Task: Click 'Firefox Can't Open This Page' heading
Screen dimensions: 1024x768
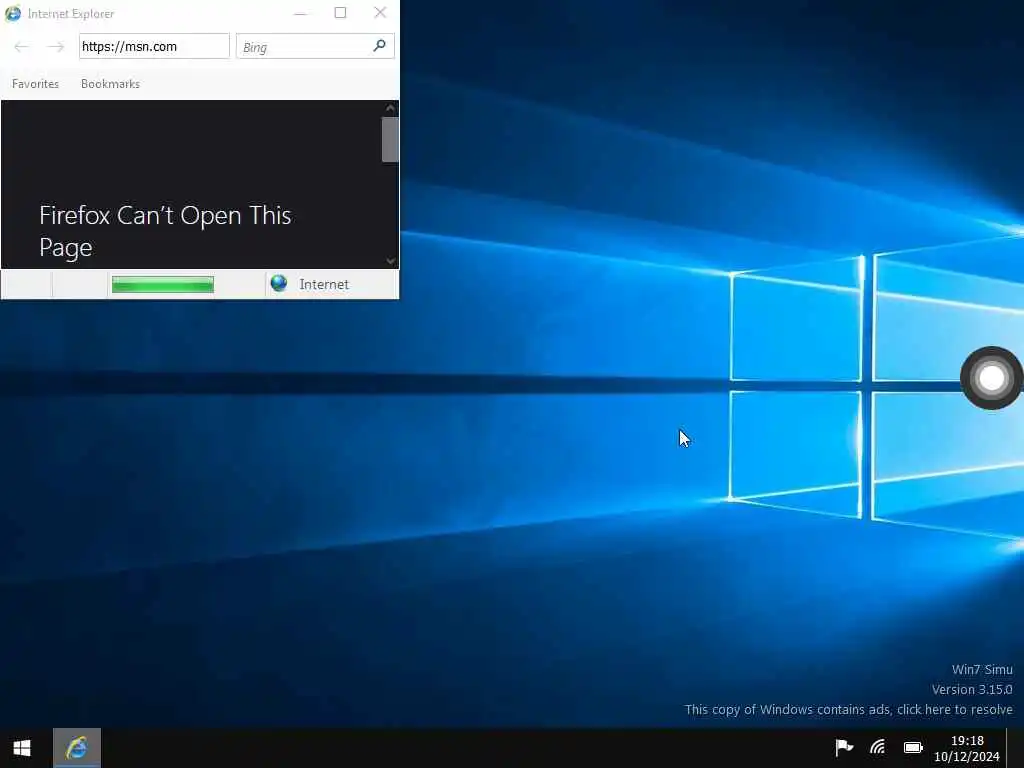Action: click(x=165, y=231)
